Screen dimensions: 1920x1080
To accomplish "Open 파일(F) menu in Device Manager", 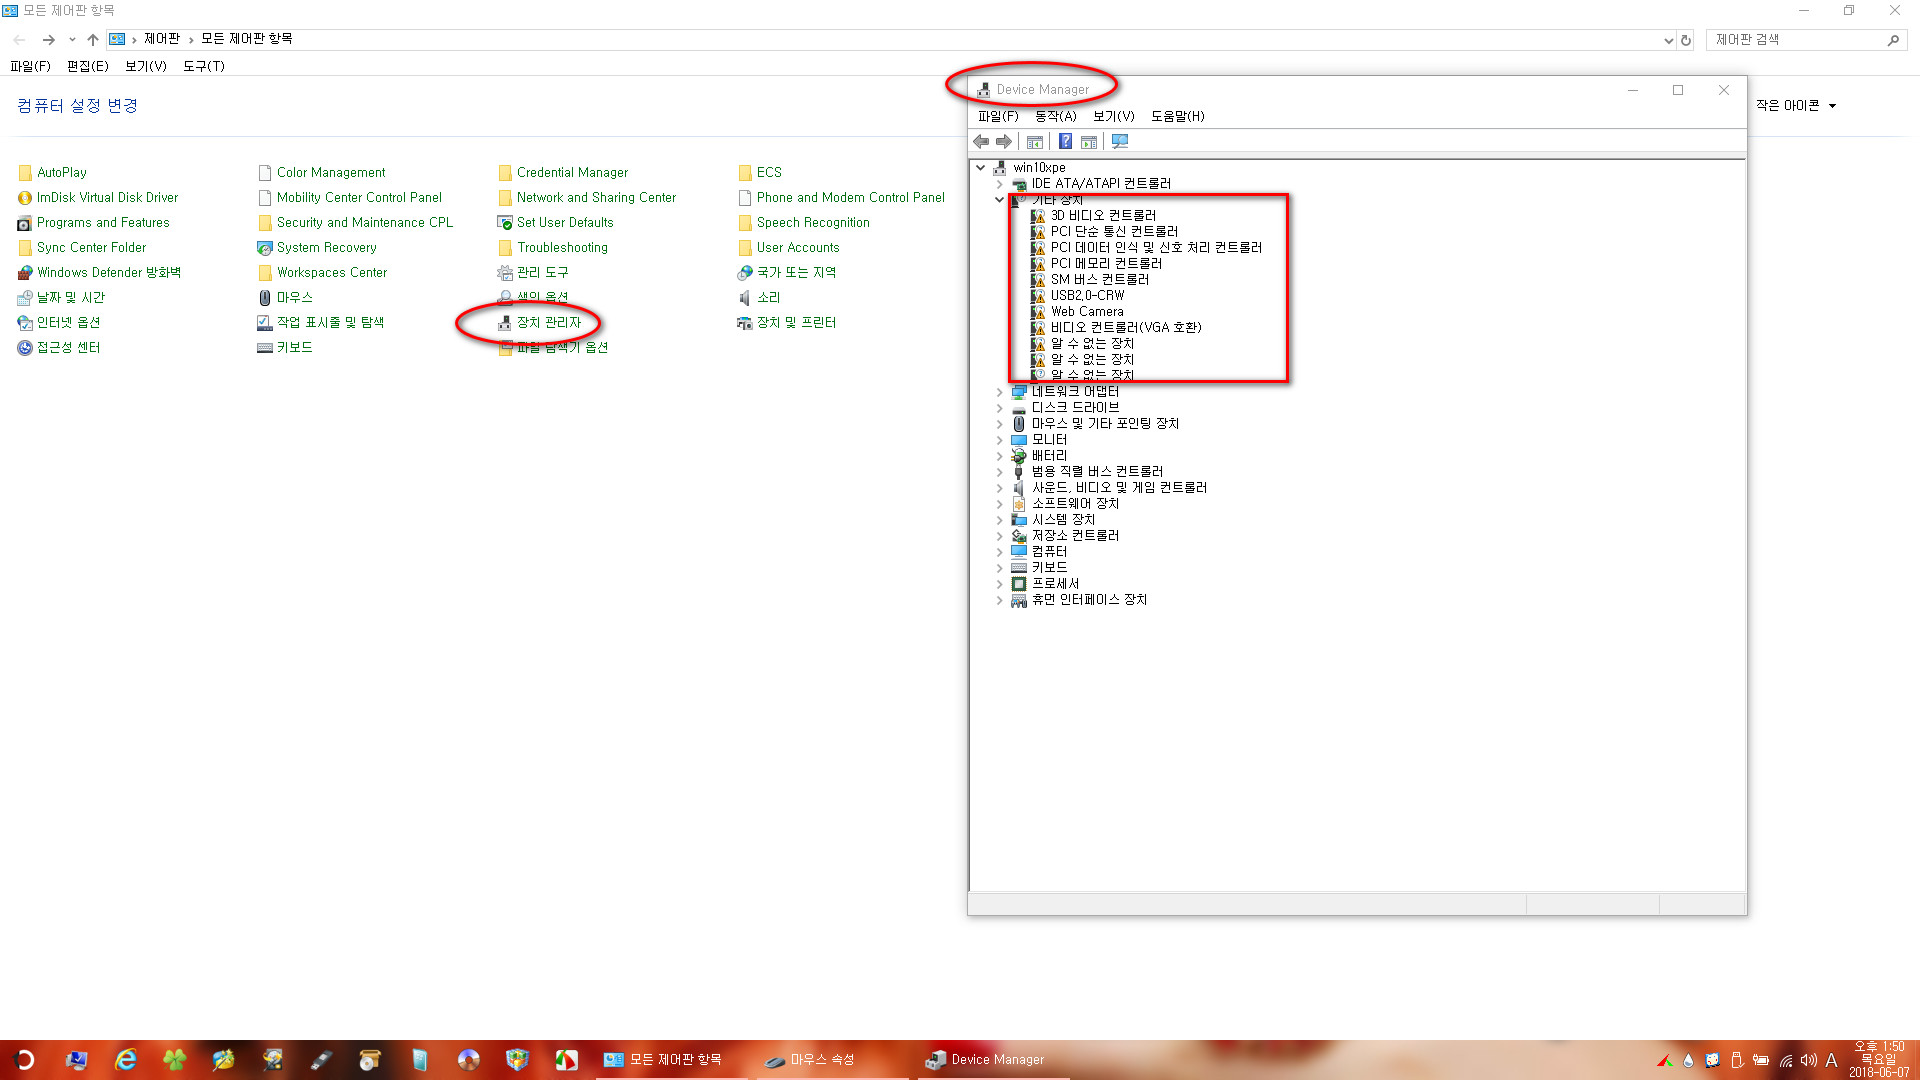I will (x=998, y=117).
